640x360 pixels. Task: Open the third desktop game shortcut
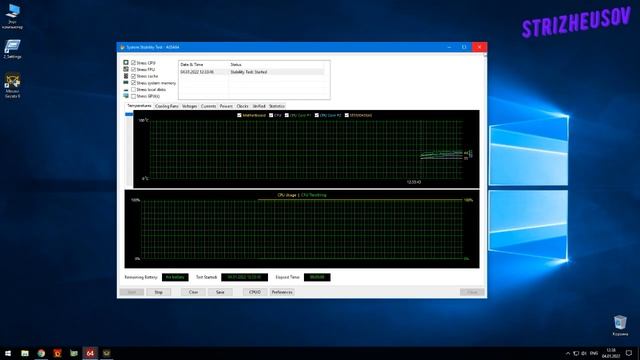(13, 85)
